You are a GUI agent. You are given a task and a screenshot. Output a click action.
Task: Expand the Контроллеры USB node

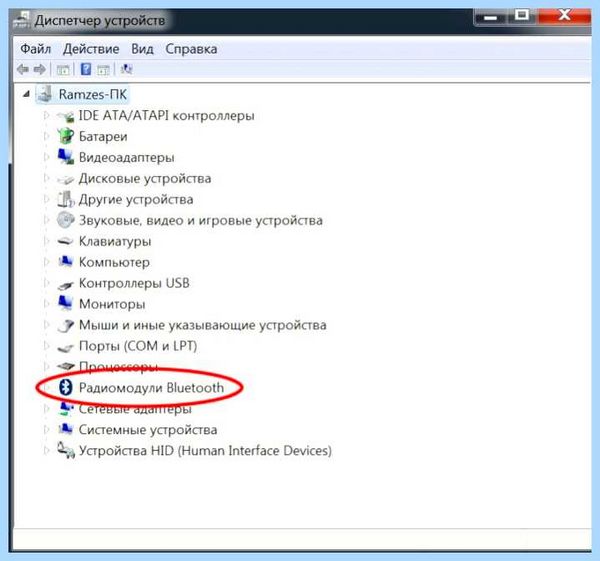point(46,283)
